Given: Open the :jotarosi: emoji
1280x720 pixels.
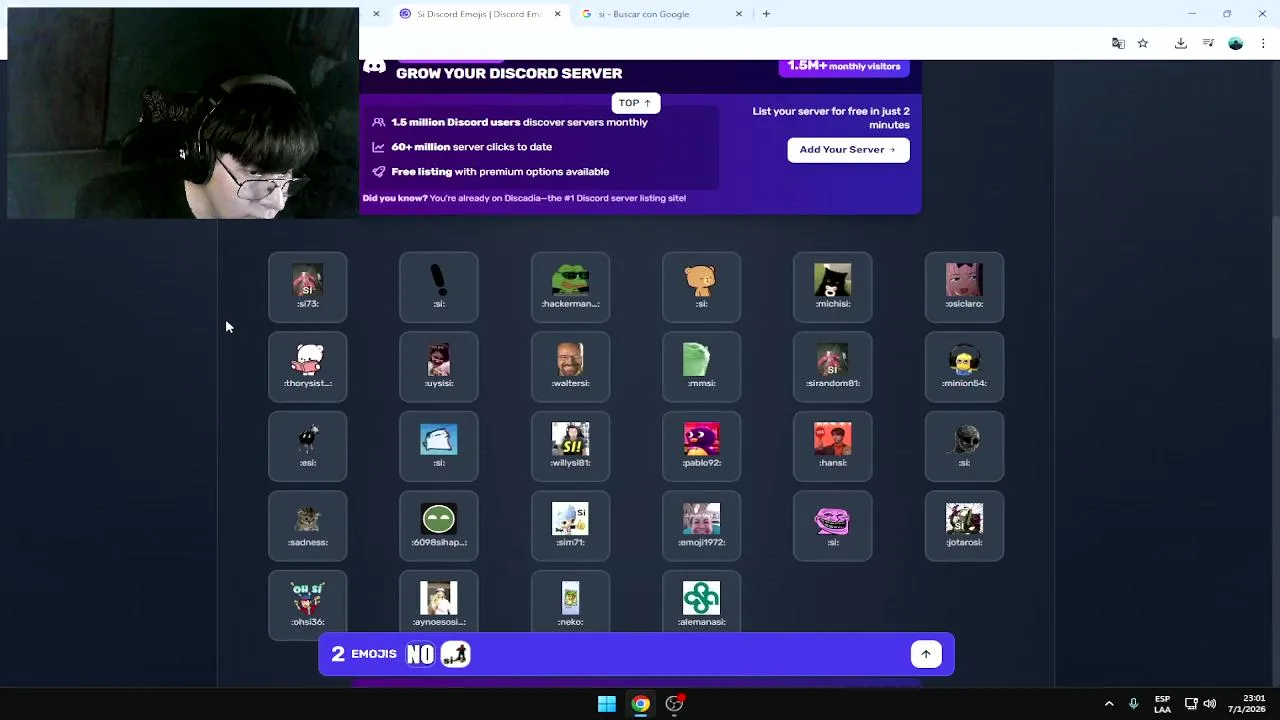Looking at the screenshot, I should (x=964, y=526).
